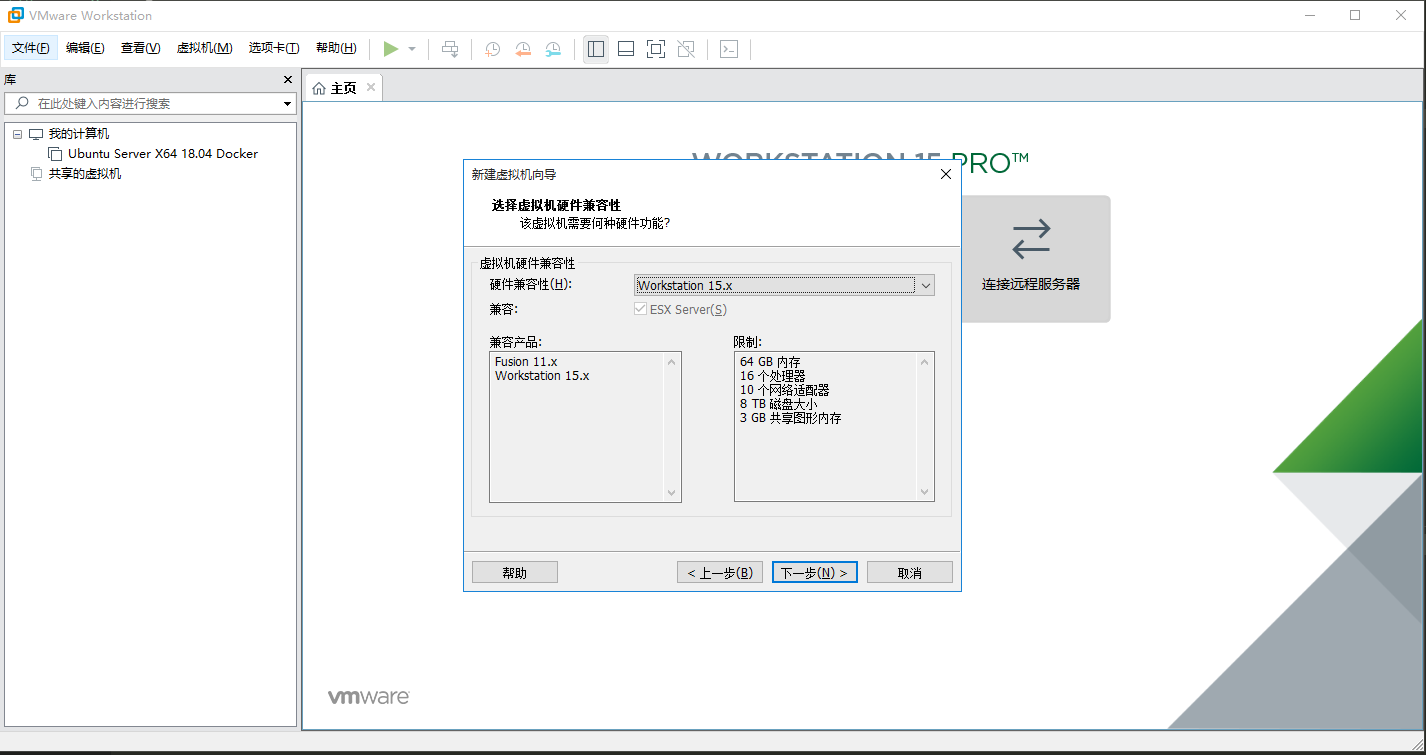Open the 虚拟机(M) menu

tap(205, 48)
